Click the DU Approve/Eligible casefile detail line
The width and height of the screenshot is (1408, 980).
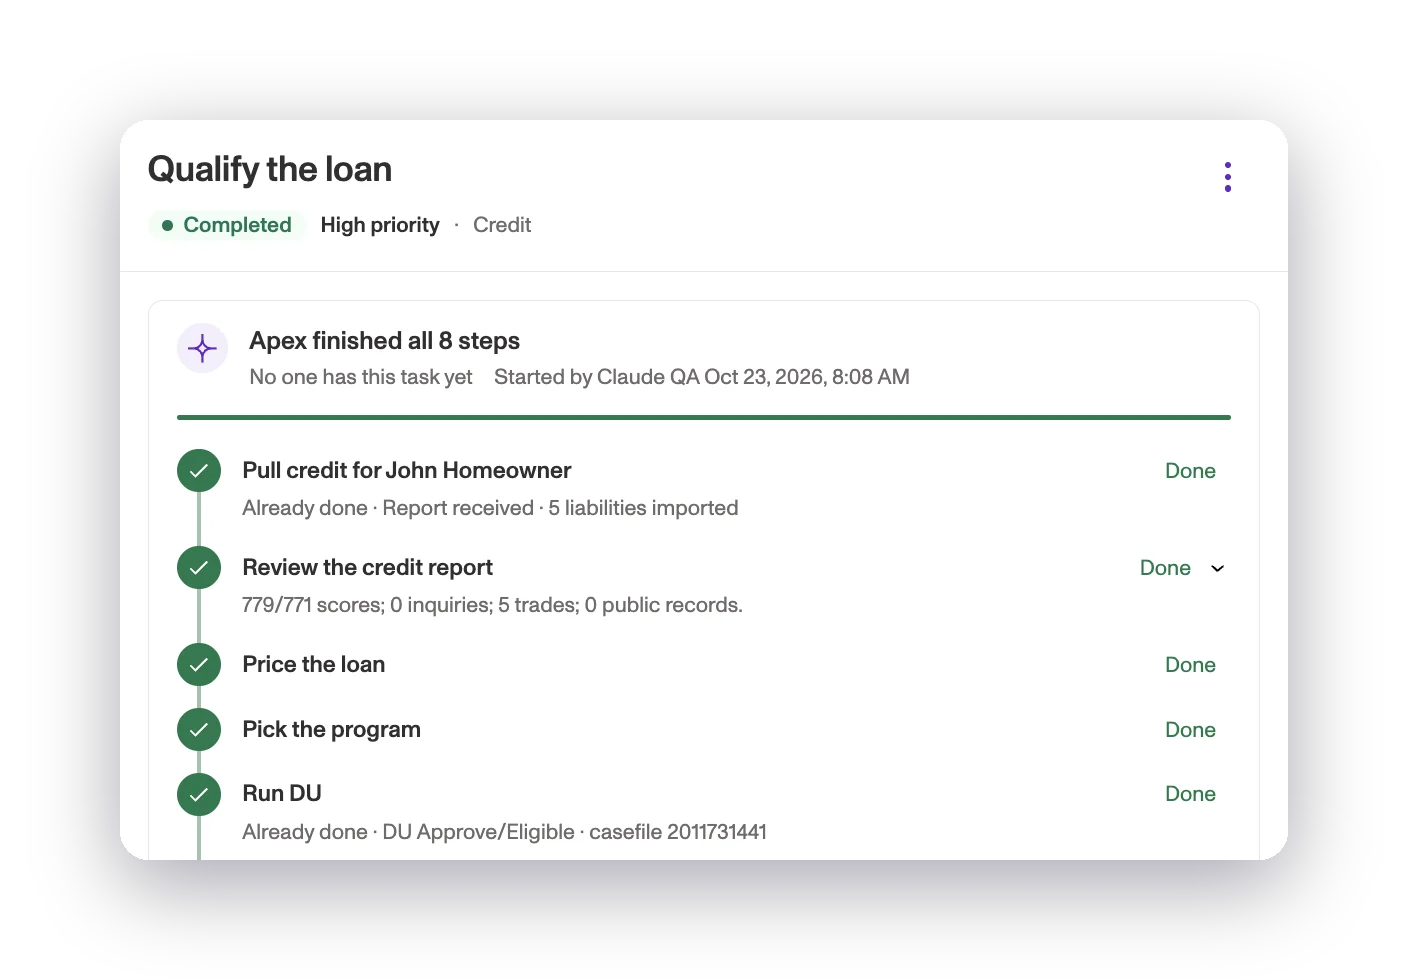(505, 832)
